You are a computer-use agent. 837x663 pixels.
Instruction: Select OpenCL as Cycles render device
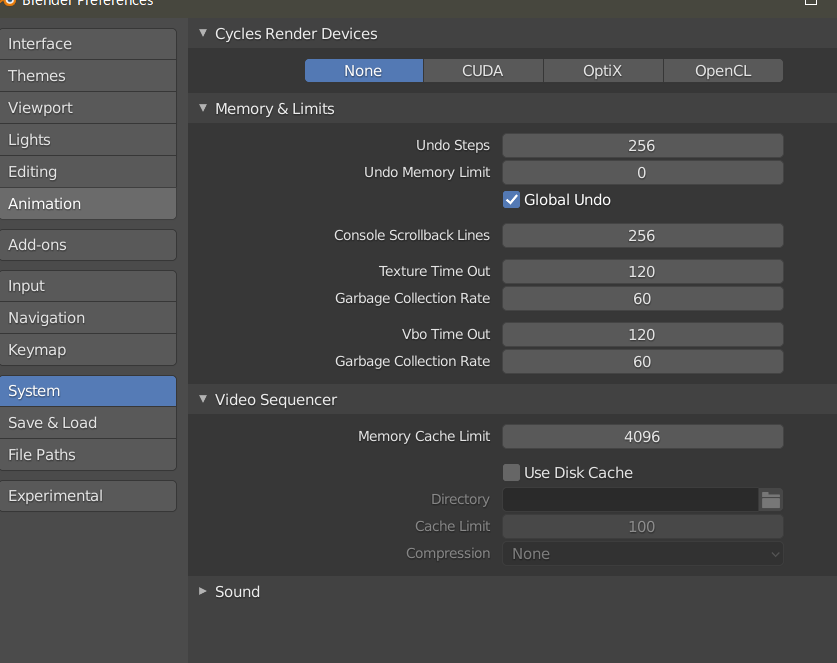(723, 70)
